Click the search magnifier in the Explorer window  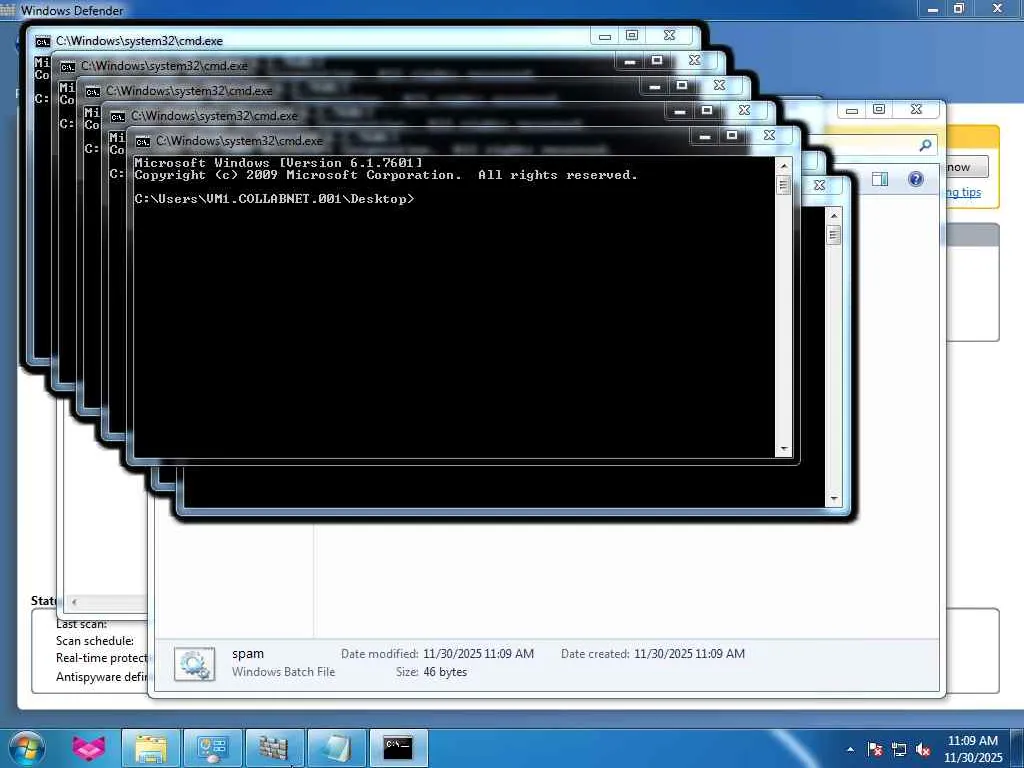click(x=925, y=145)
